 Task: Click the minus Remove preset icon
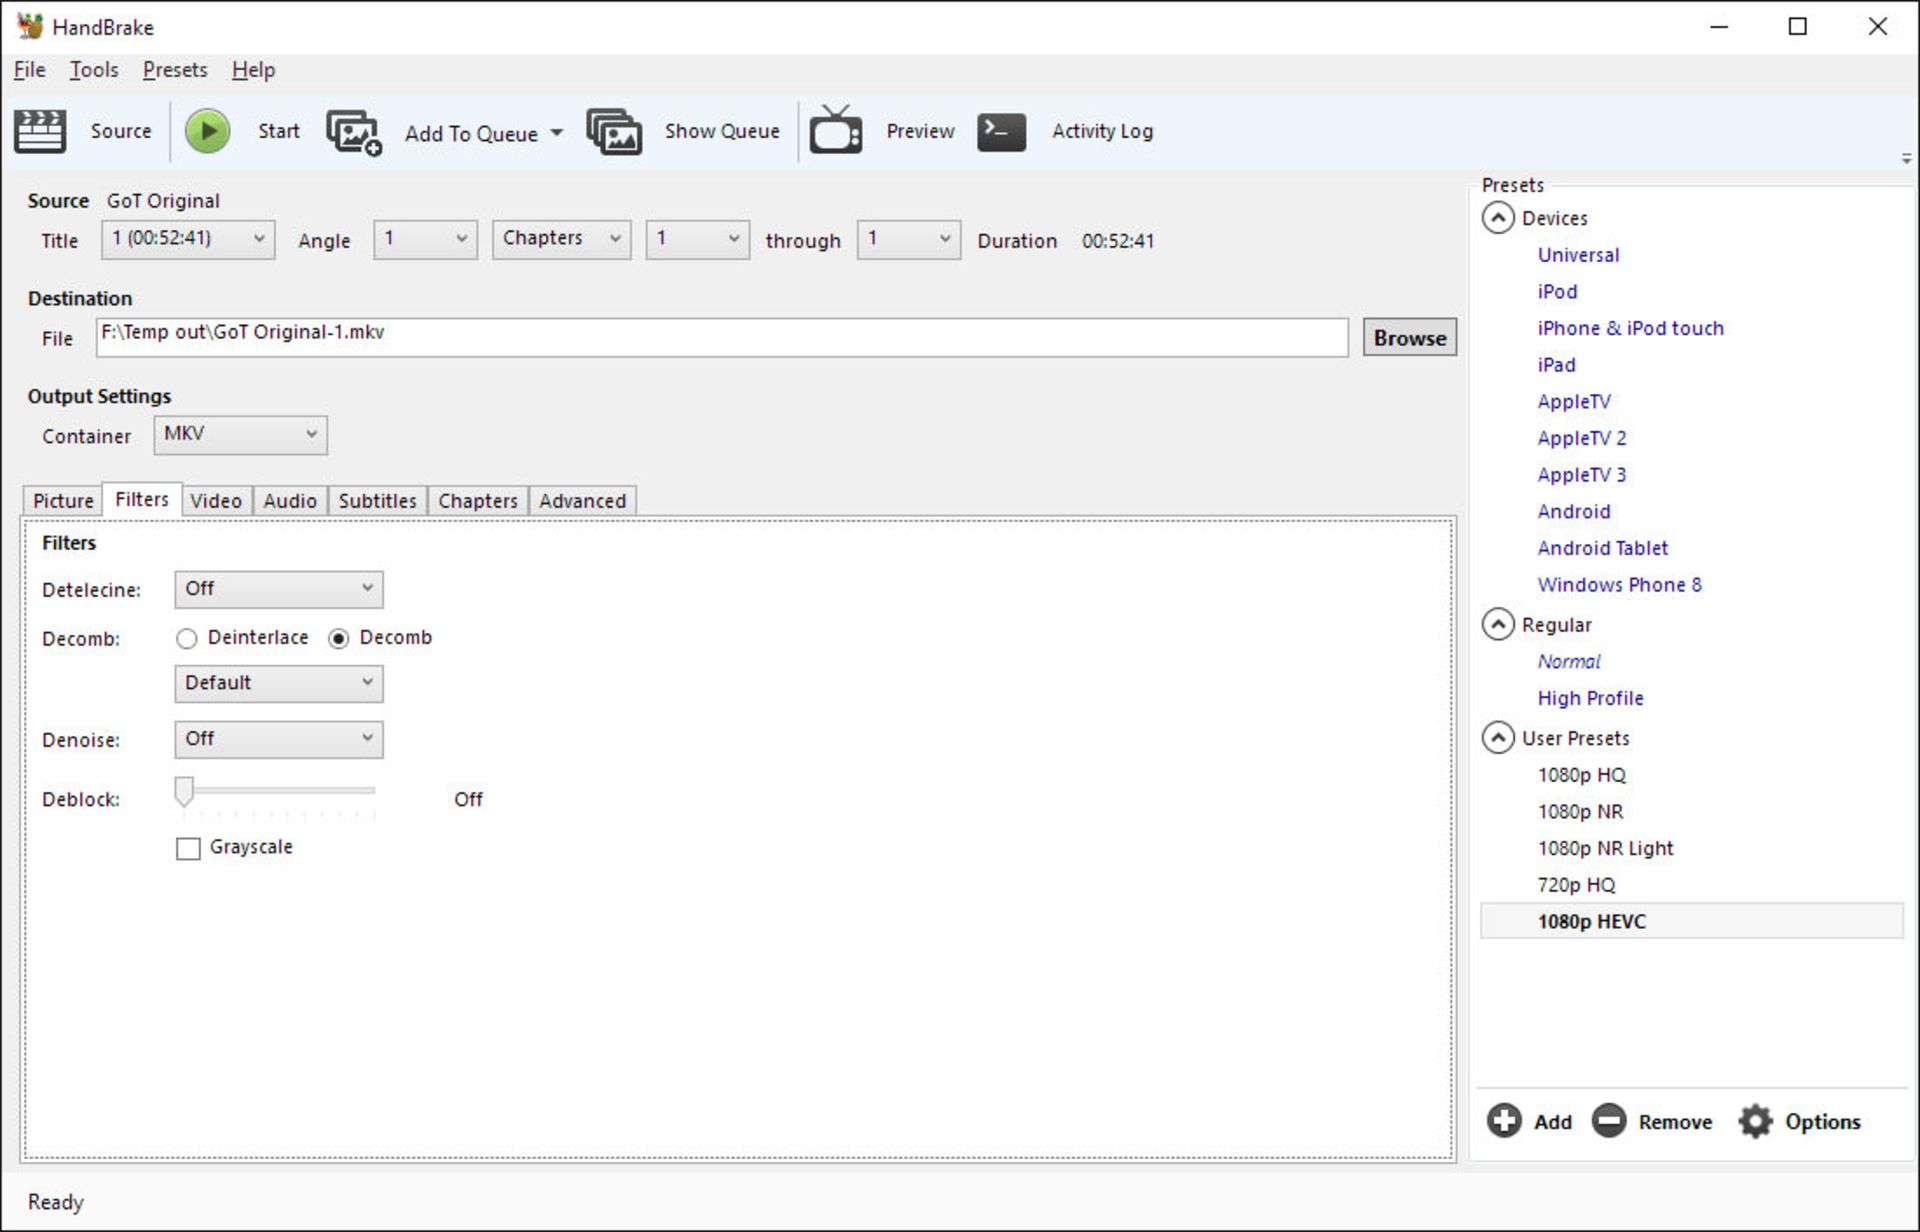[x=1608, y=1121]
